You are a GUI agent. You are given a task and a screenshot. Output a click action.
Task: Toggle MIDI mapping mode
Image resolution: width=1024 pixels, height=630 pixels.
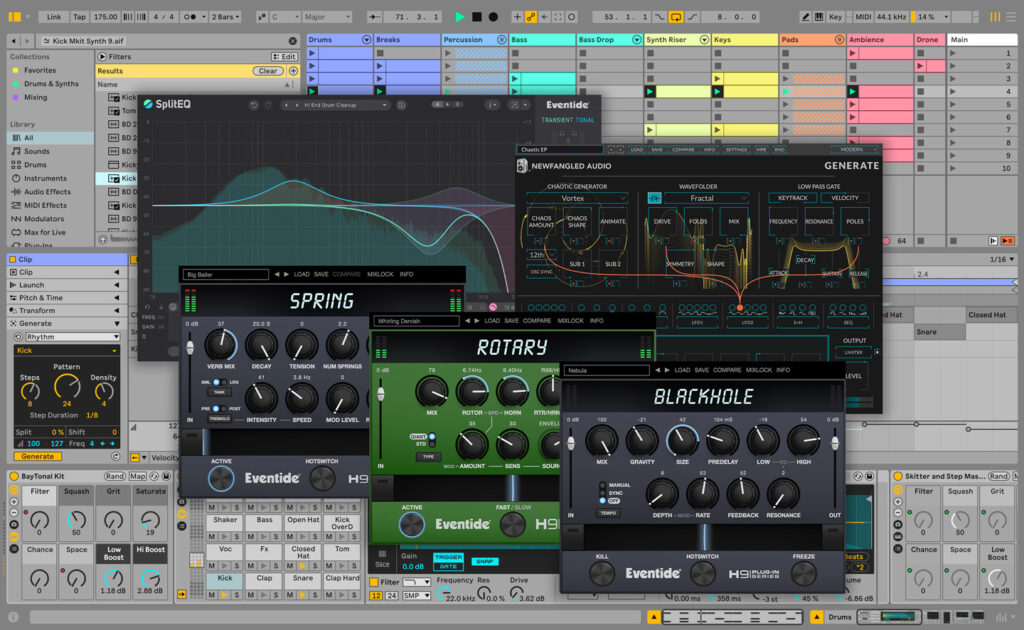[x=863, y=16]
